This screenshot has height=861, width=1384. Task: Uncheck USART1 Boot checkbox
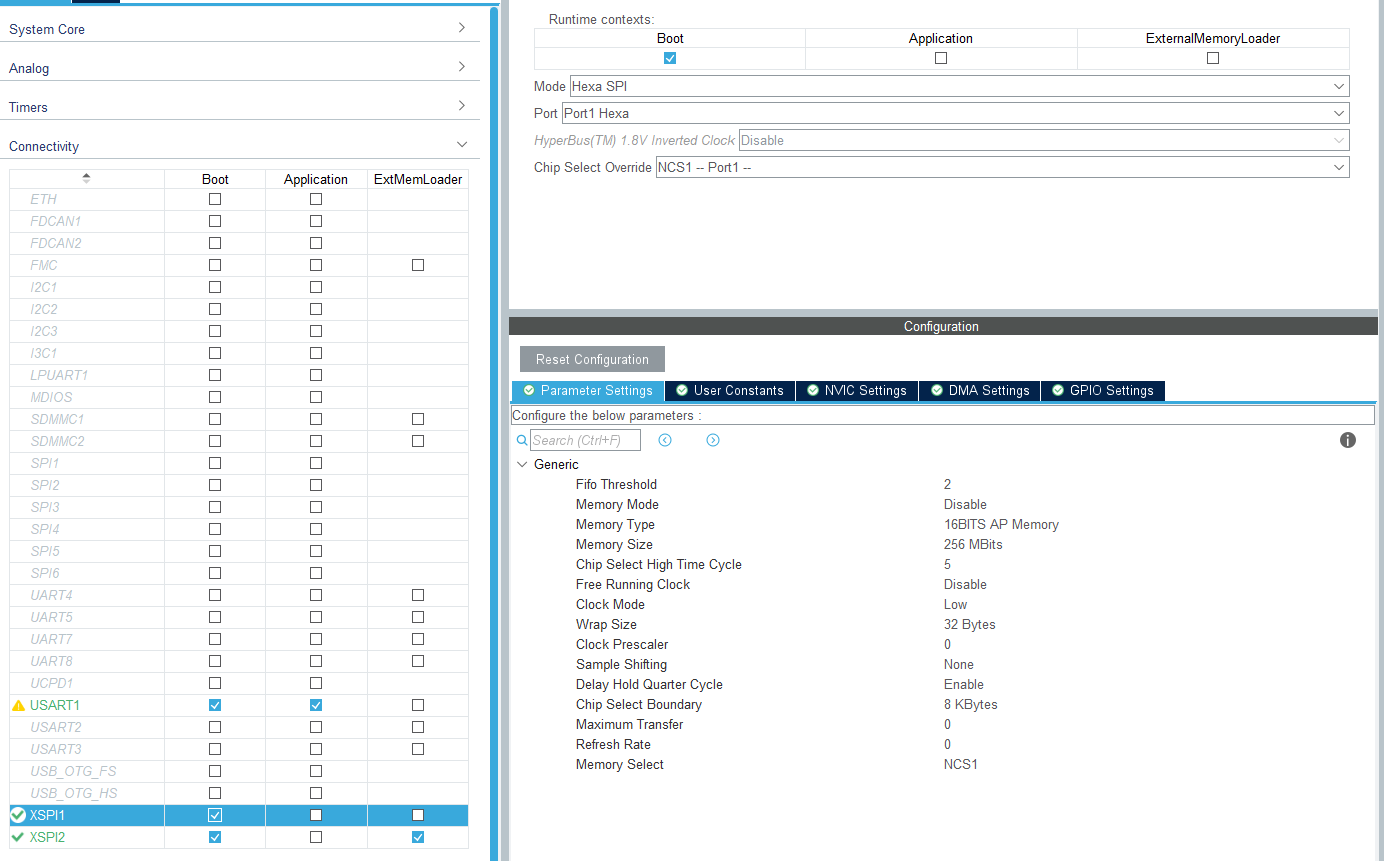click(215, 705)
